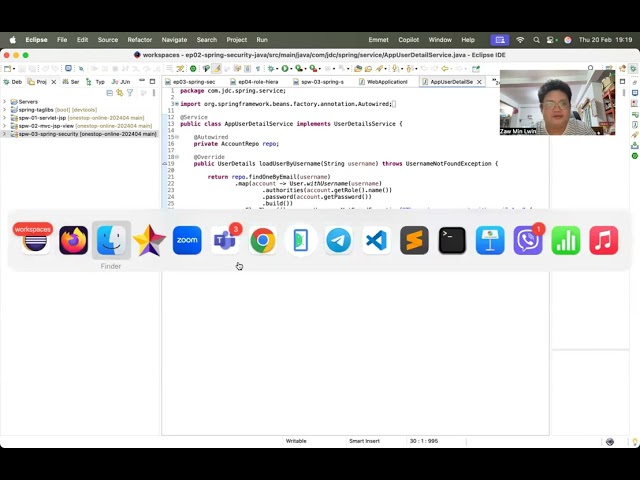Viewport: 640px width, 480px height.
Task: Select Finder in the app switcher
Action: 111,240
